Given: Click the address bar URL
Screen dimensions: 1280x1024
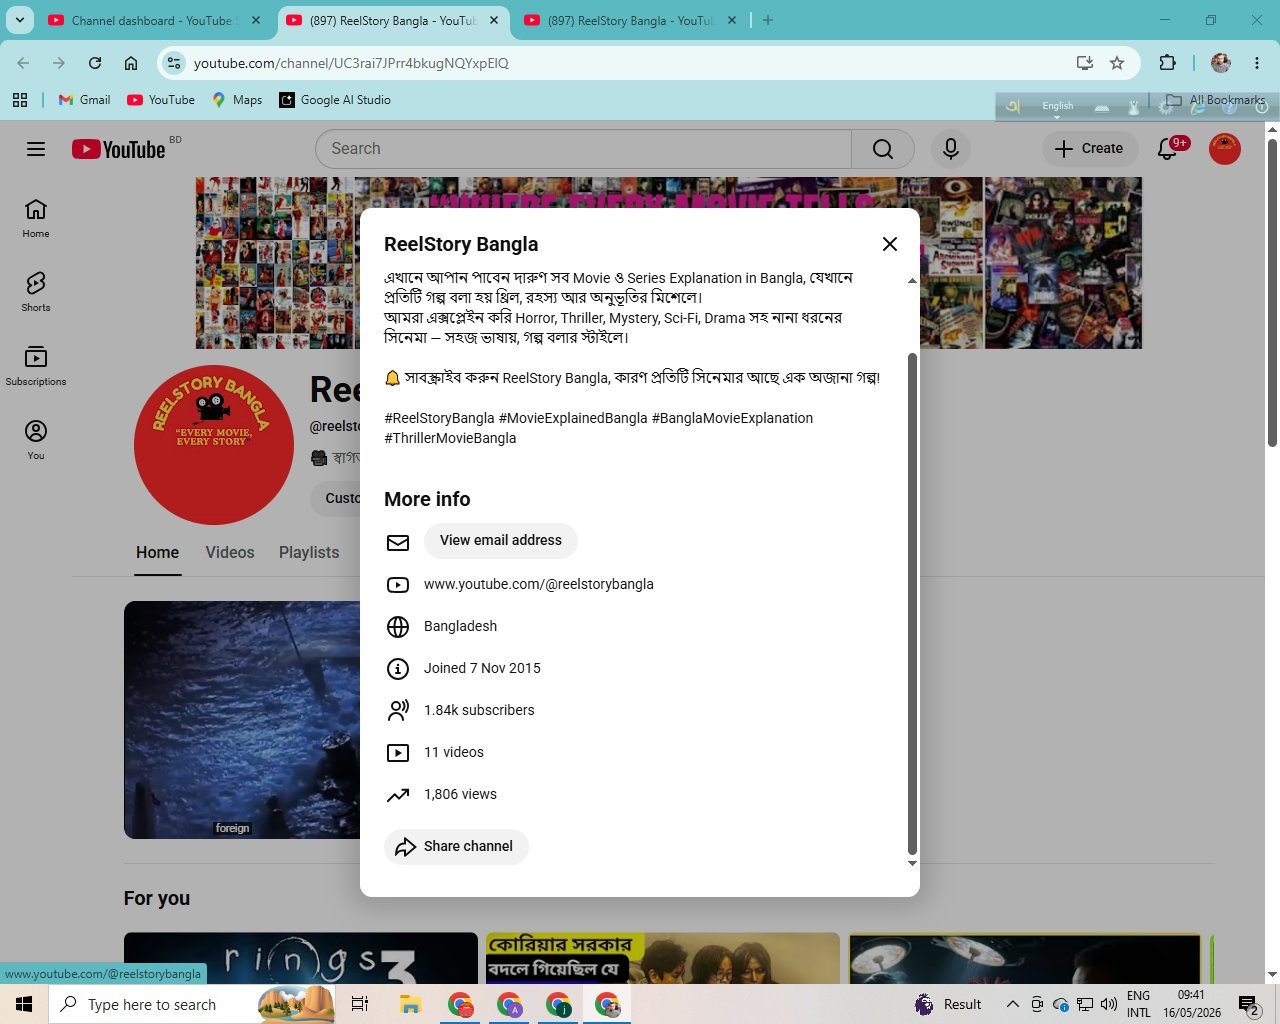Looking at the screenshot, I should click(x=351, y=63).
